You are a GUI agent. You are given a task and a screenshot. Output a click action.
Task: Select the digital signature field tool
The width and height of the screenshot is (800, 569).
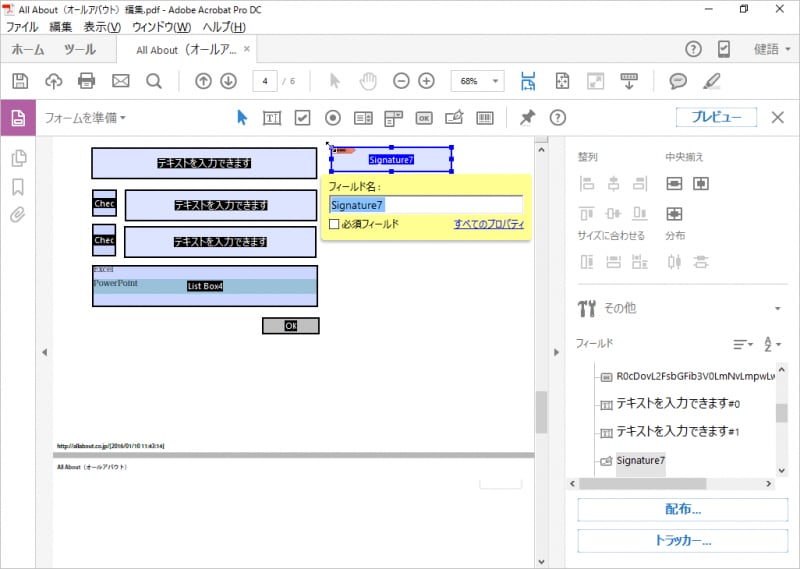[x=454, y=118]
